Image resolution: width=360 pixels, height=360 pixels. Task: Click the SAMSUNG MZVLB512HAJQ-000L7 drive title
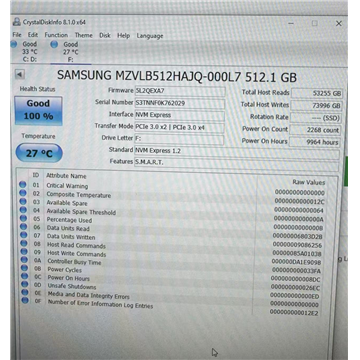point(177,76)
